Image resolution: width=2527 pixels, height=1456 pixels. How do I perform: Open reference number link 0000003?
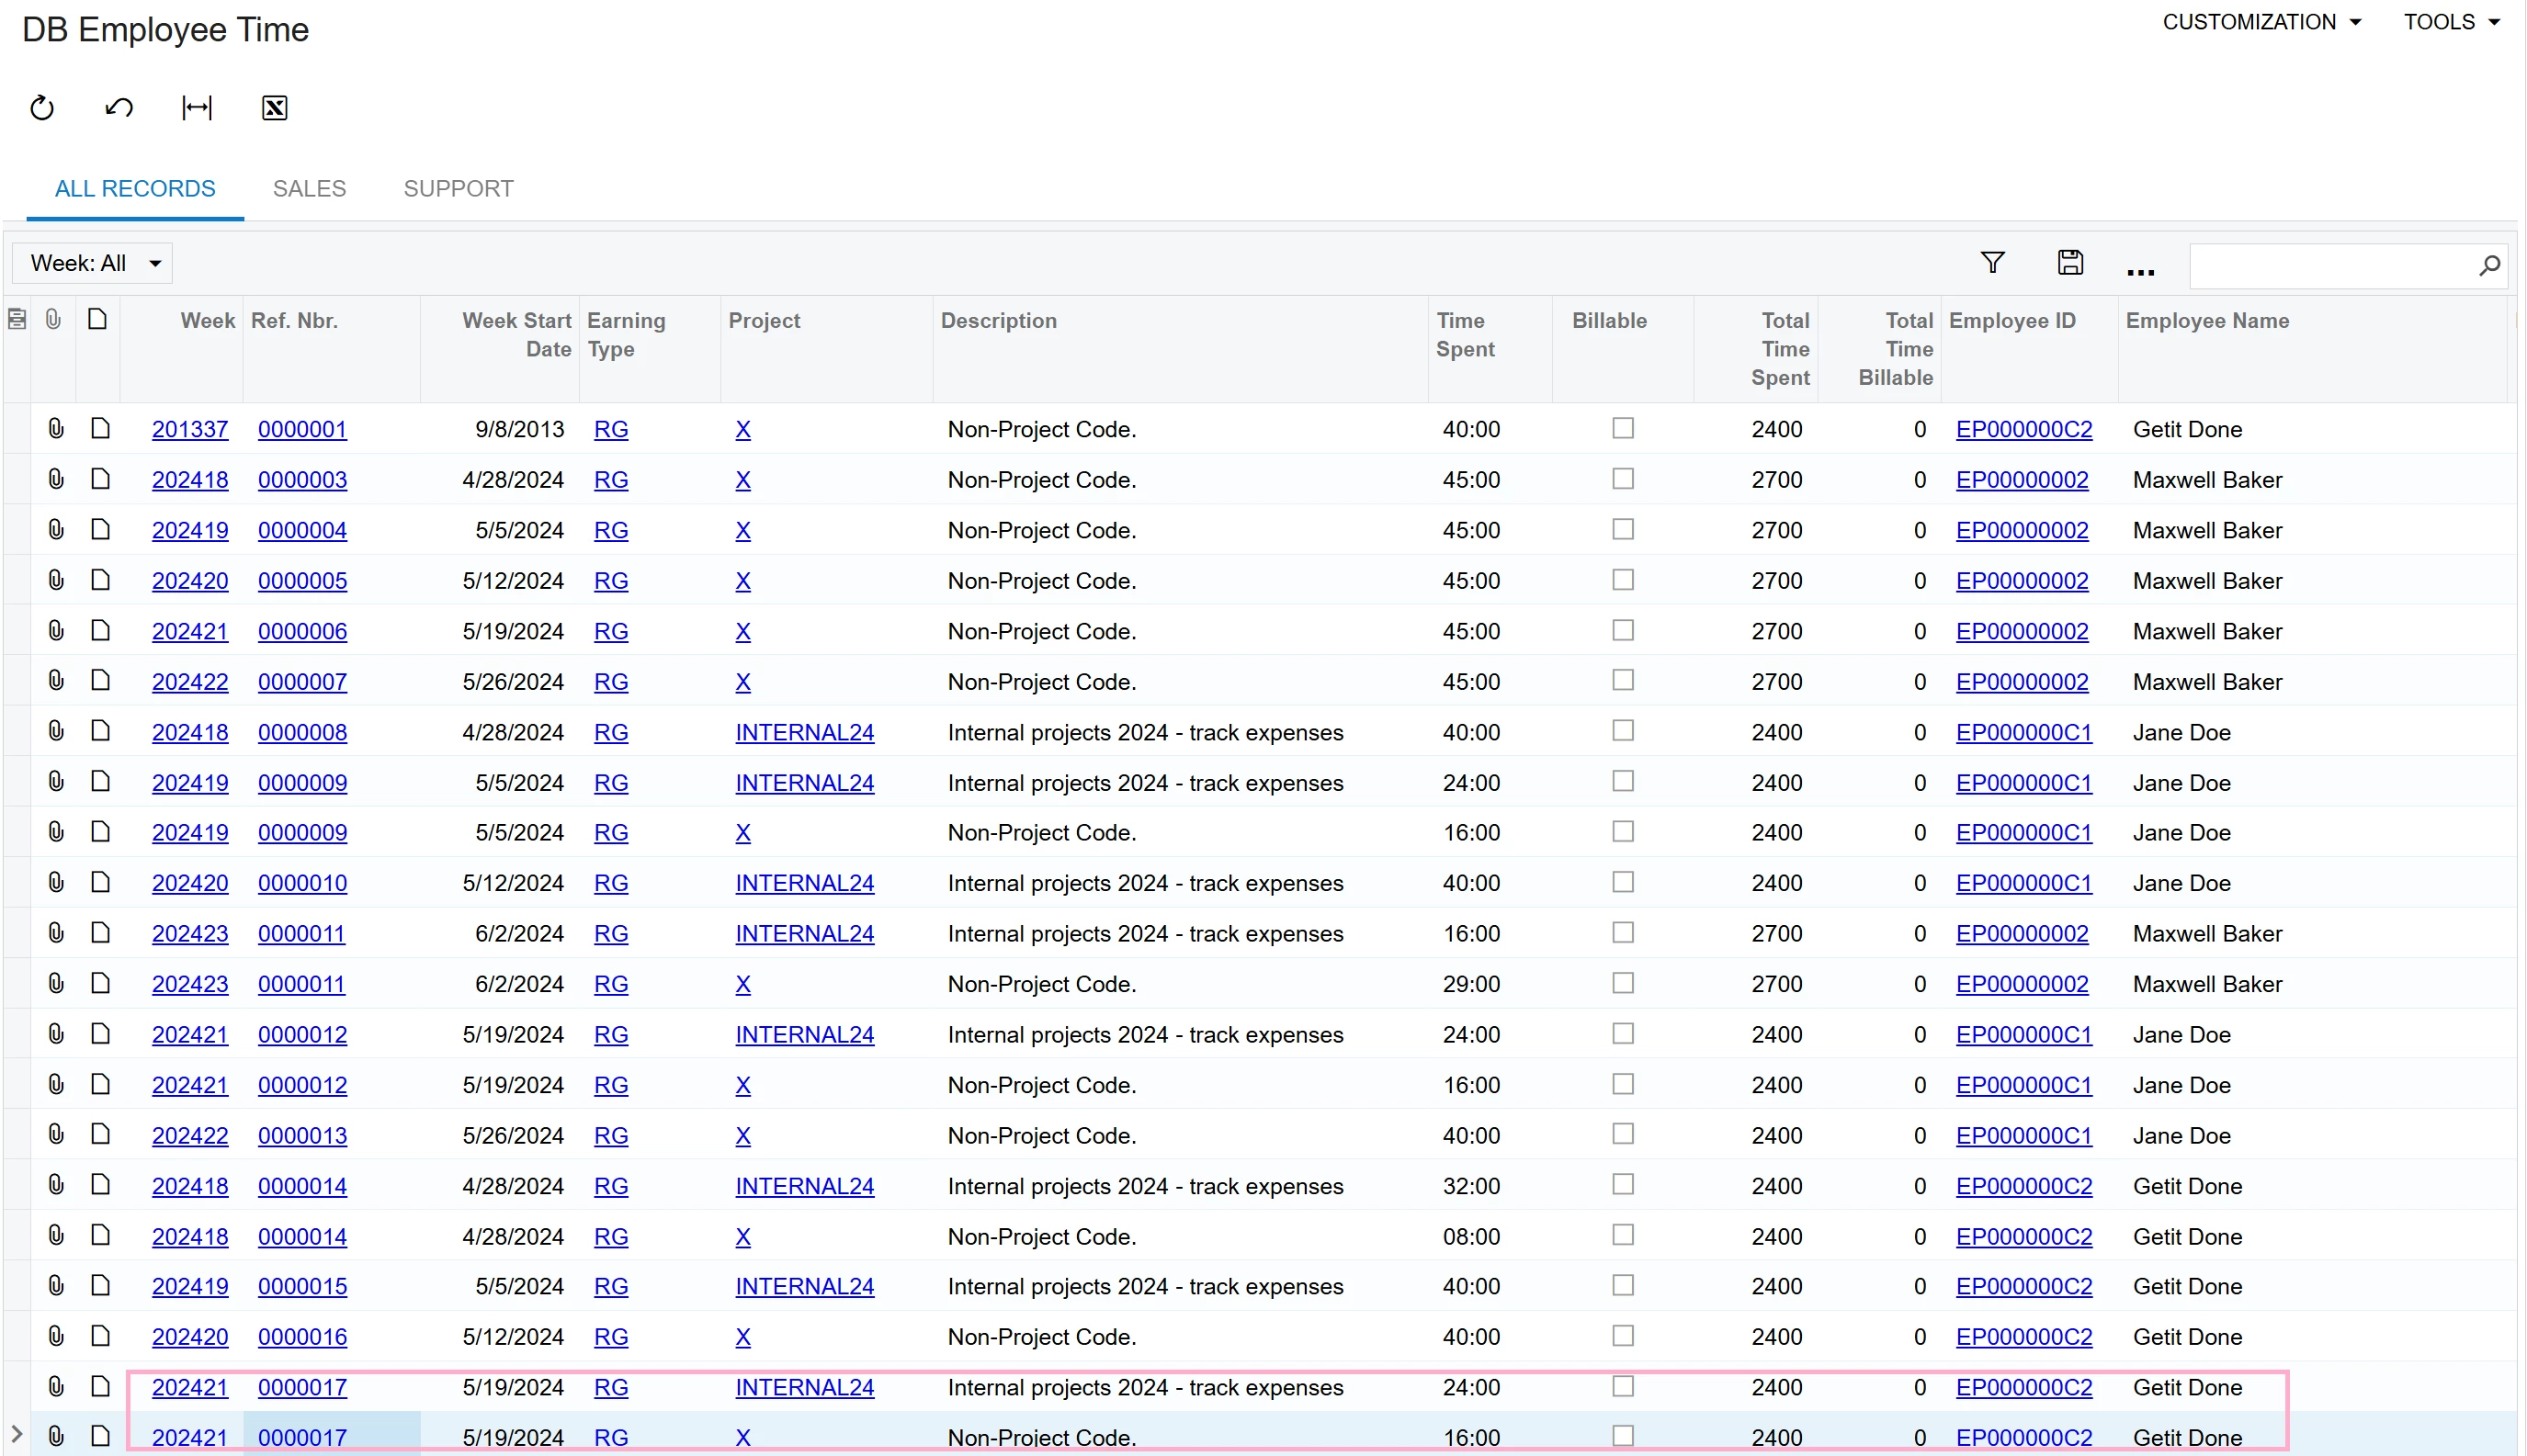coord(302,480)
